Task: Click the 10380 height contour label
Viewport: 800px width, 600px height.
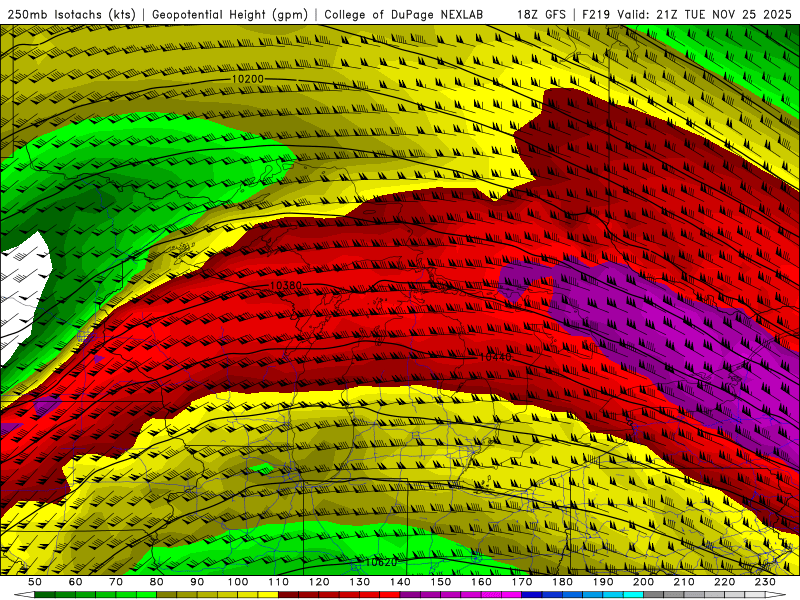Action: point(286,286)
